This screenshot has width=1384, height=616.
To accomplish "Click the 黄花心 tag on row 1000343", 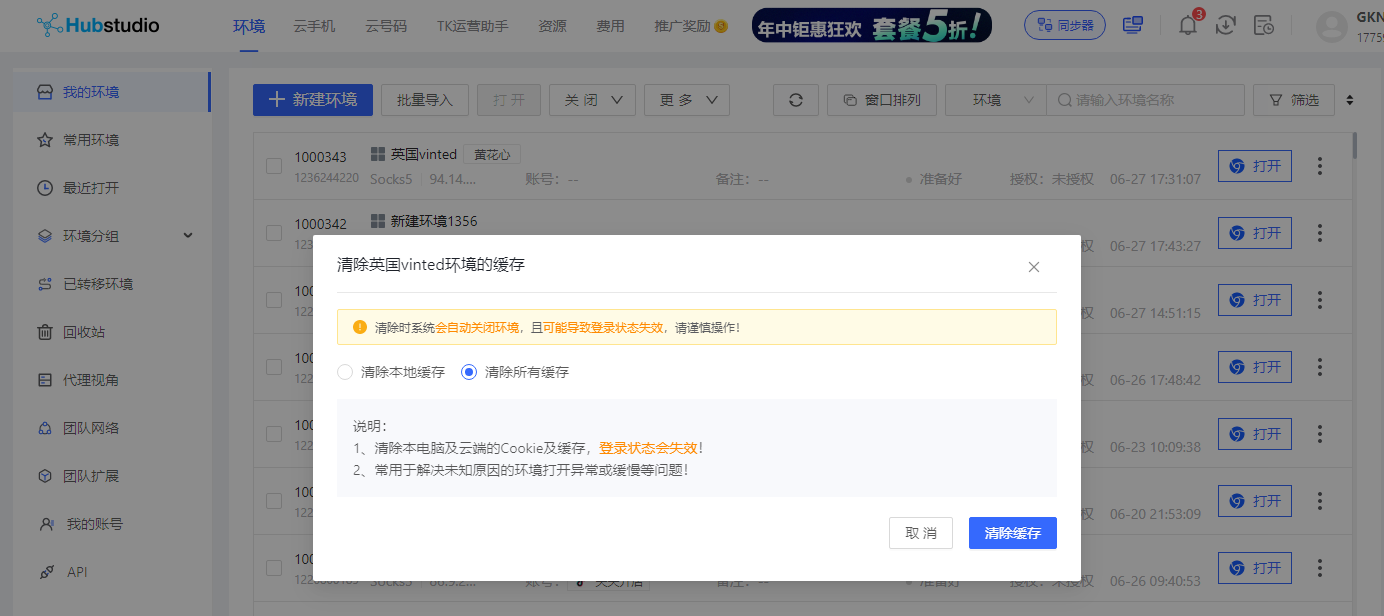I will point(492,155).
